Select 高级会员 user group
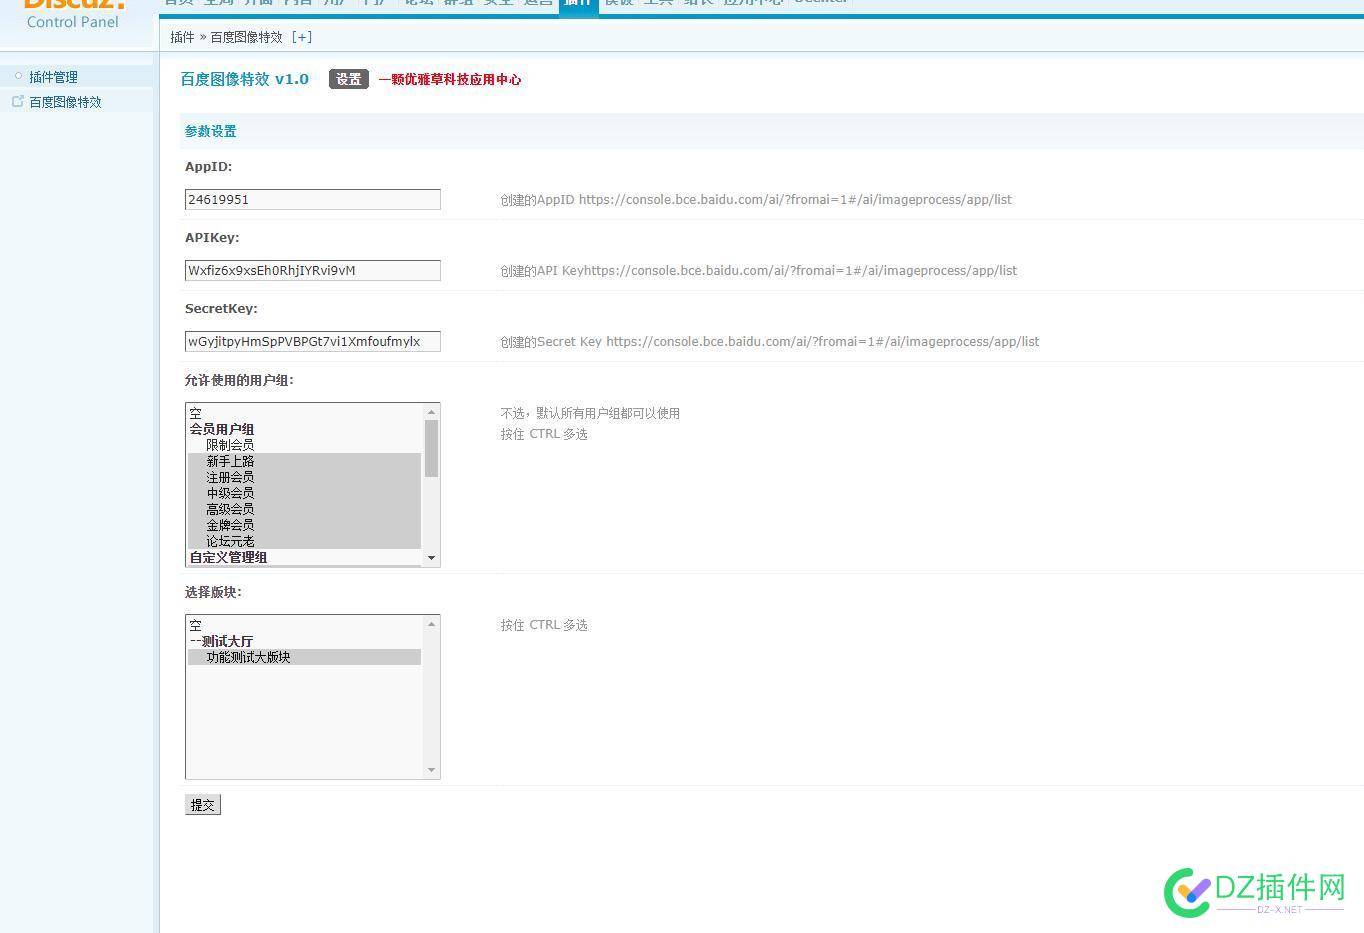 (x=305, y=509)
